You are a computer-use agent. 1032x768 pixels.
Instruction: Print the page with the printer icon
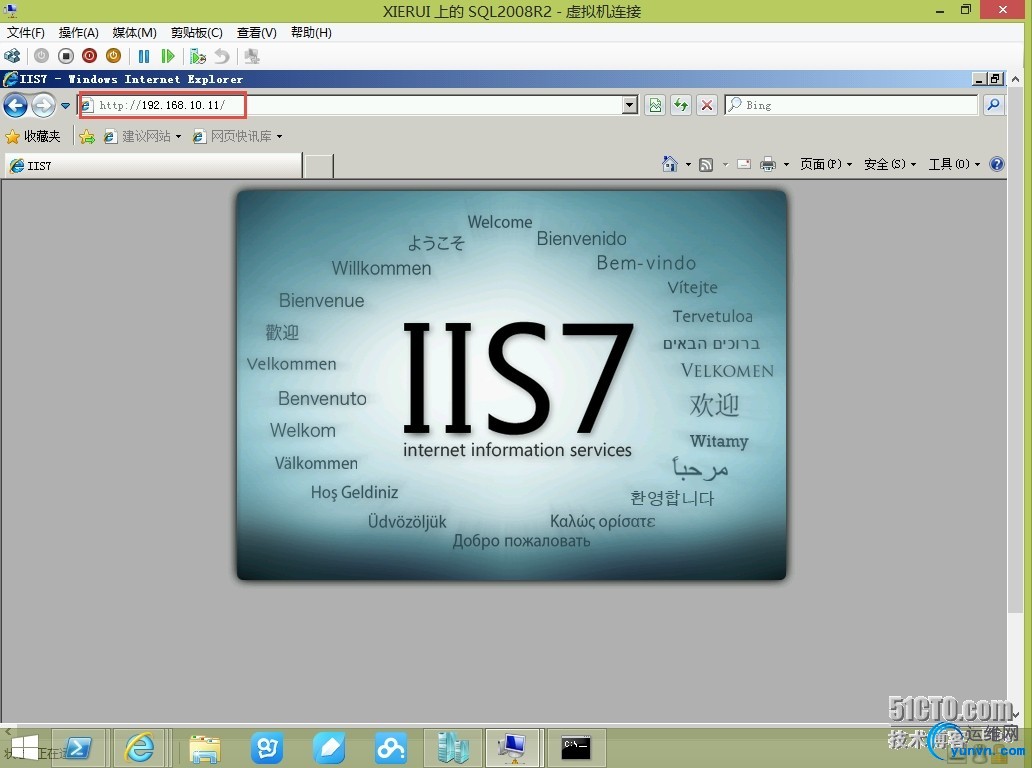pyautogui.click(x=767, y=164)
